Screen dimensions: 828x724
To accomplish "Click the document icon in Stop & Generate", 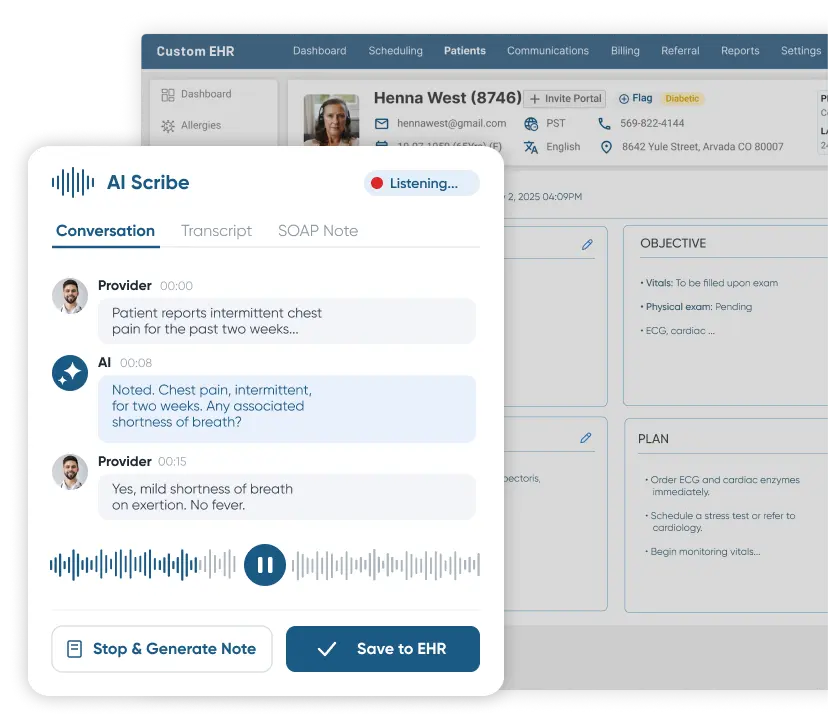I will tap(74, 649).
